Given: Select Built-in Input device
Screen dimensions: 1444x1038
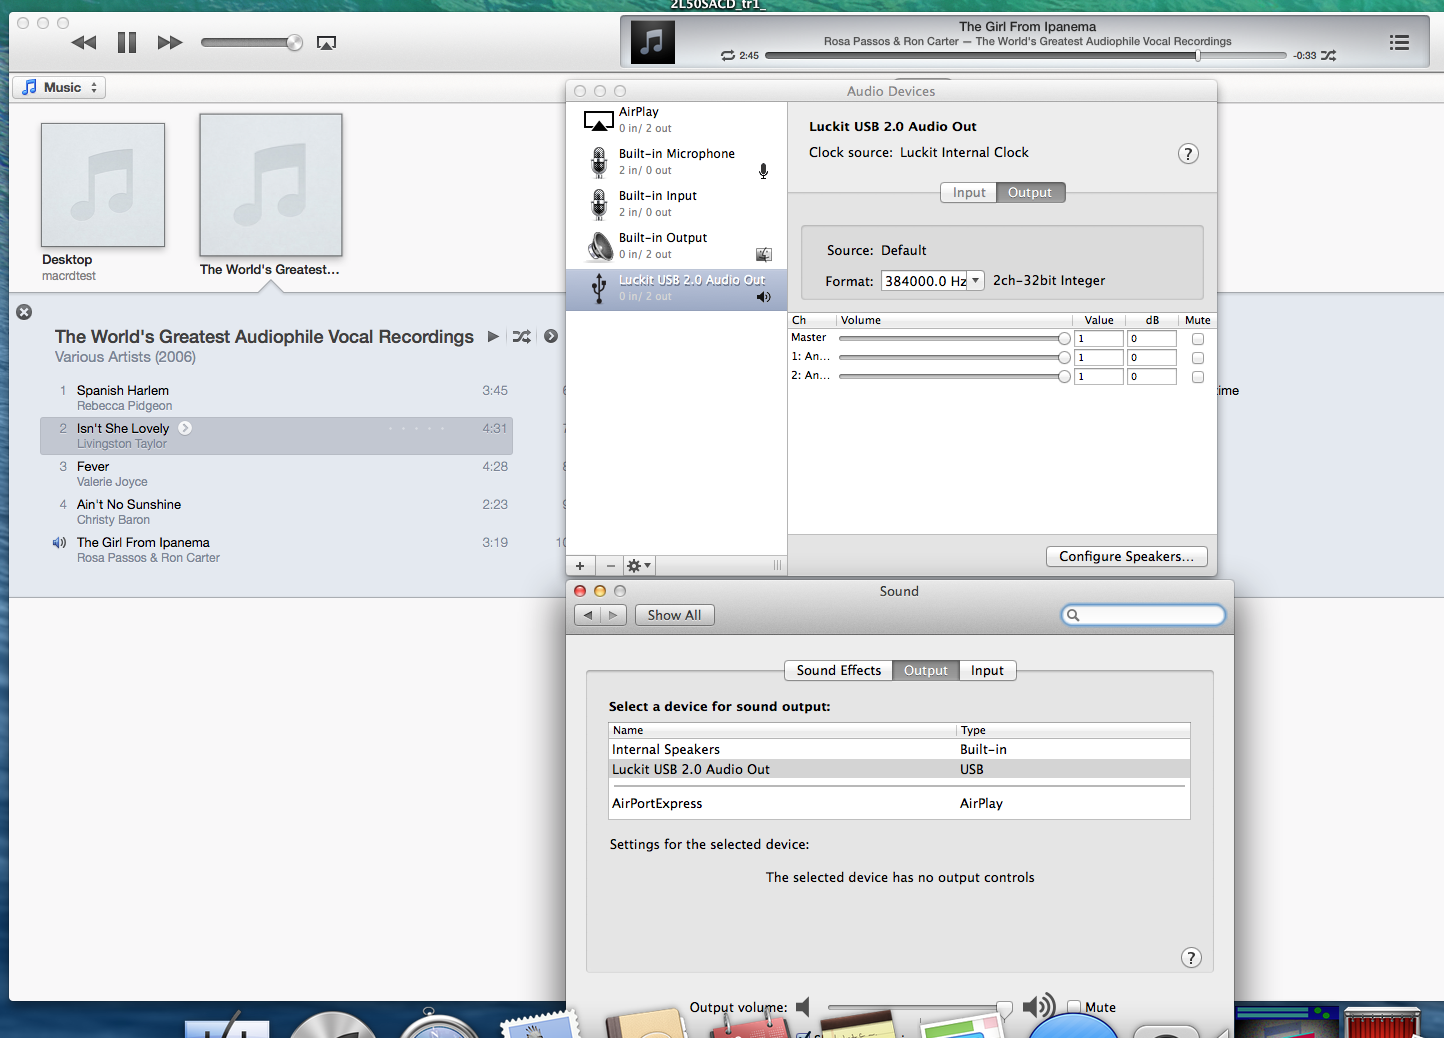Looking at the screenshot, I should point(676,205).
